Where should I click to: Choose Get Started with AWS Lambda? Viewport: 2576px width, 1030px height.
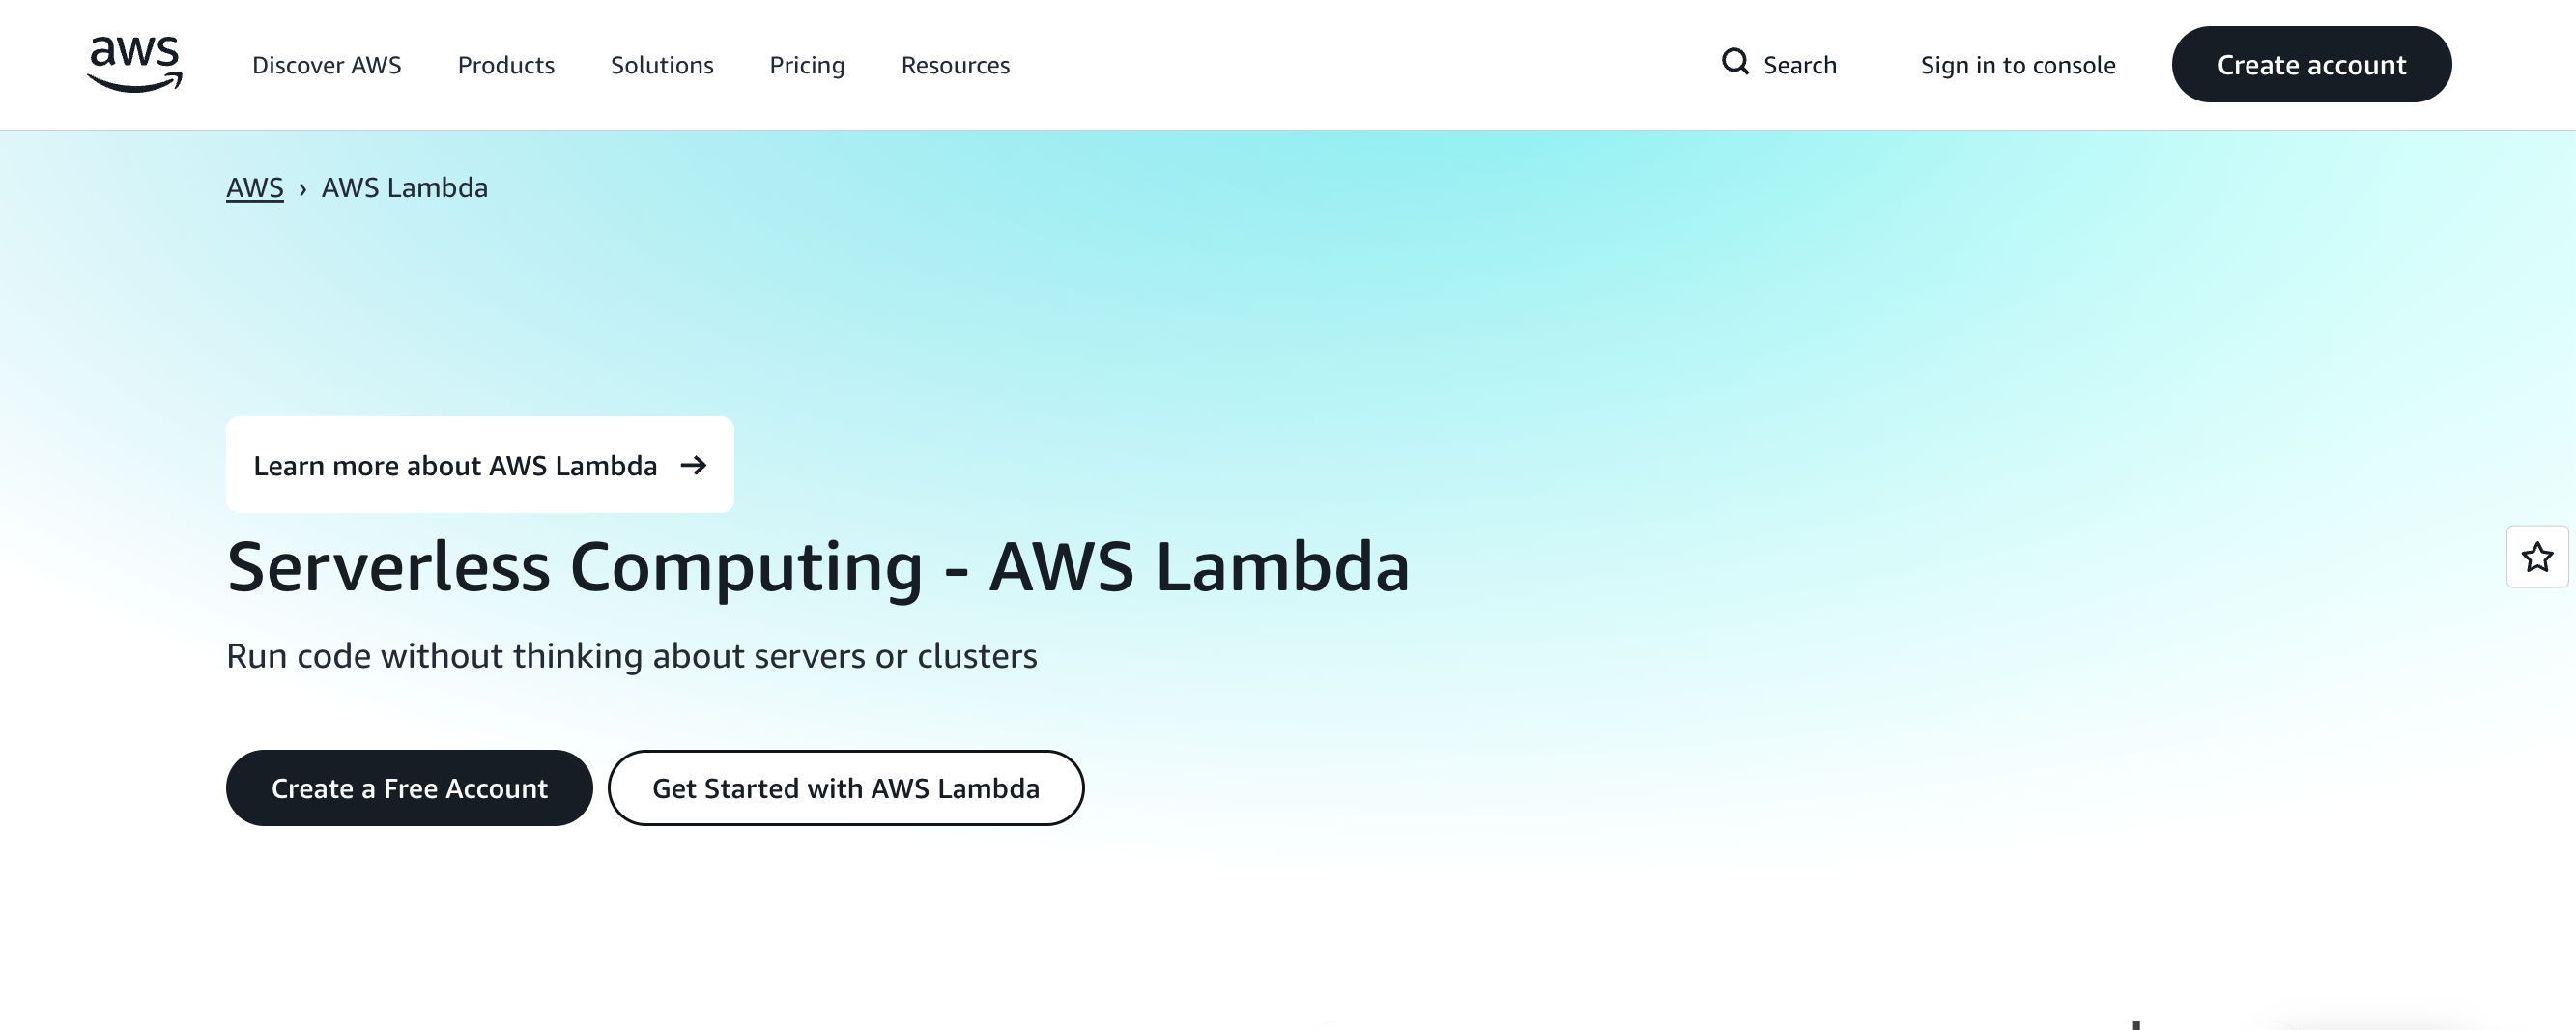pos(845,788)
